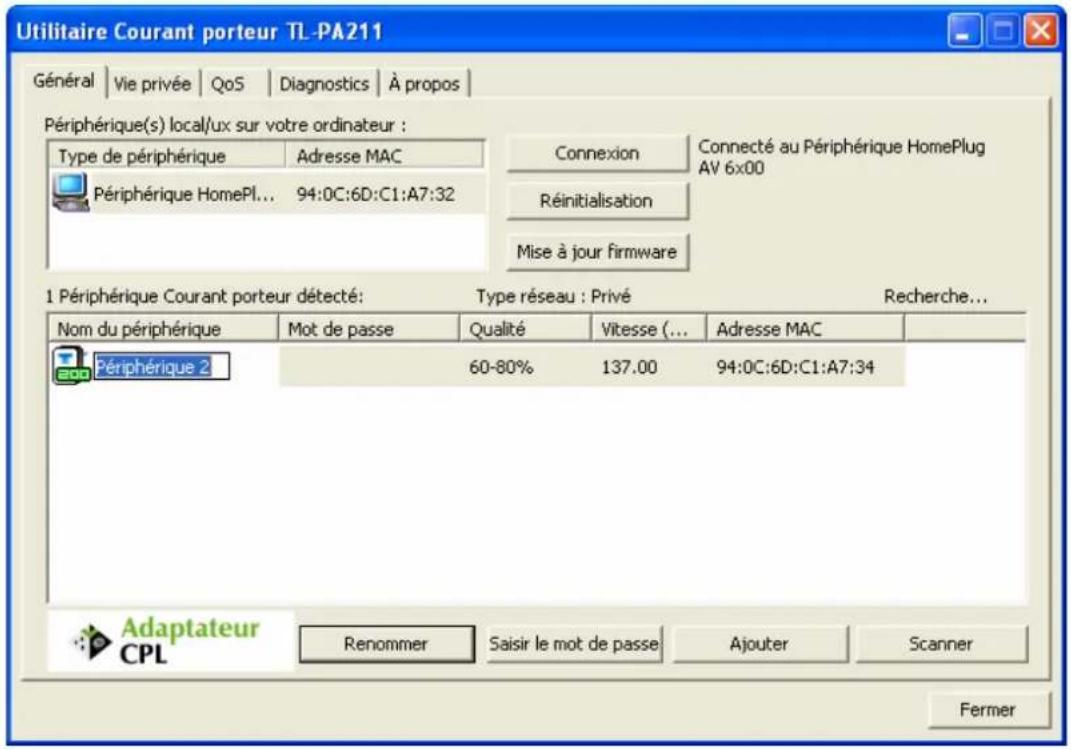Click Type réseau : Privé label
Viewport: 1071px width, 750px height.
click(x=553, y=296)
